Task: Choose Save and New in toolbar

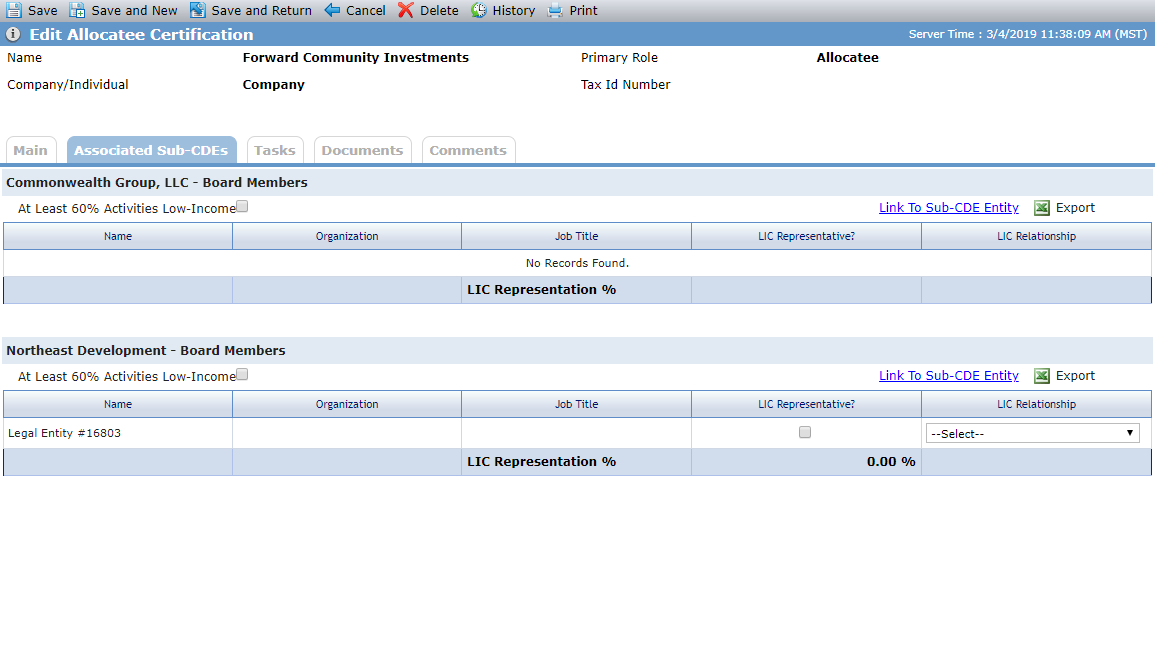Action: point(134,10)
